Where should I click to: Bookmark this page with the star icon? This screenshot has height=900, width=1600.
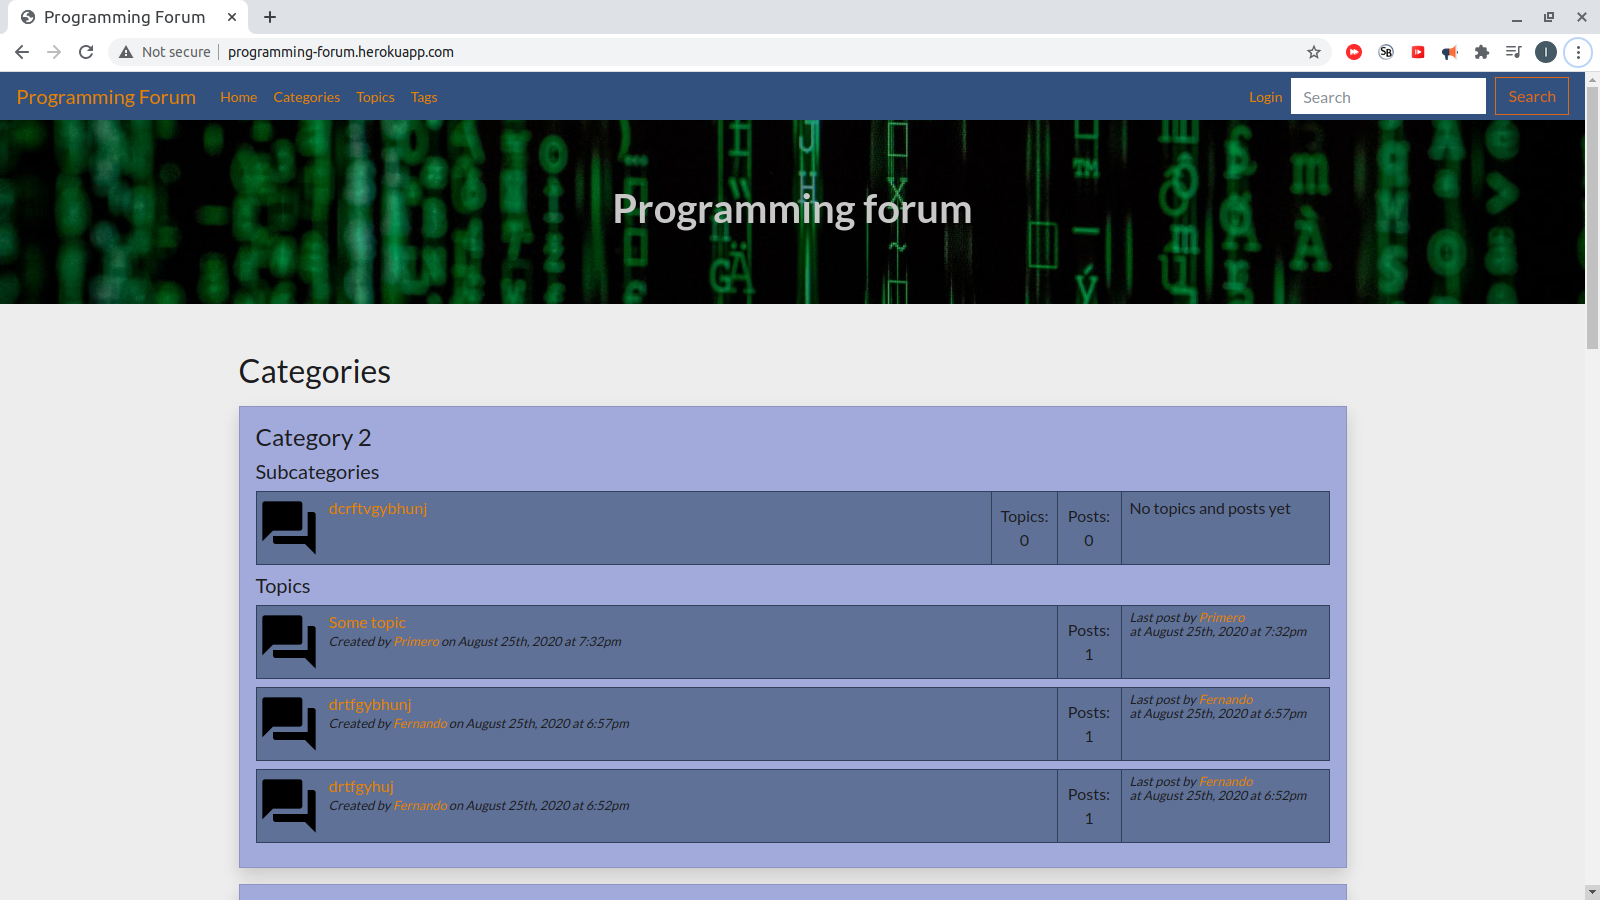click(x=1314, y=52)
